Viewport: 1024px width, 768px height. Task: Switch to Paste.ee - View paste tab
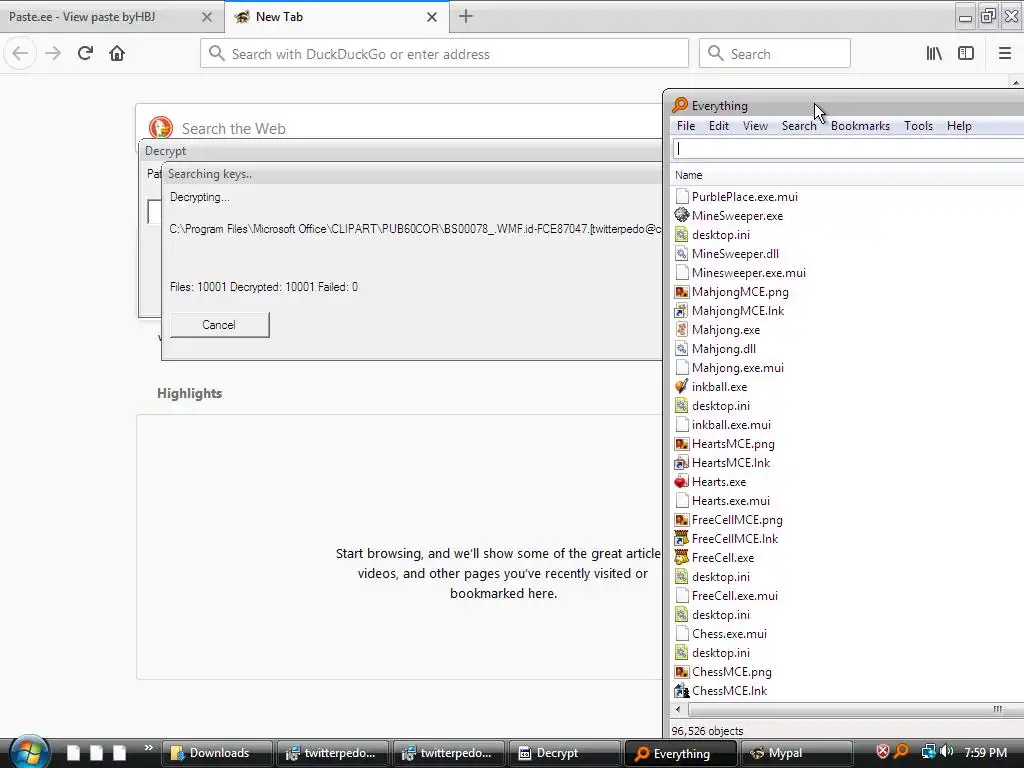pyautogui.click(x=111, y=17)
